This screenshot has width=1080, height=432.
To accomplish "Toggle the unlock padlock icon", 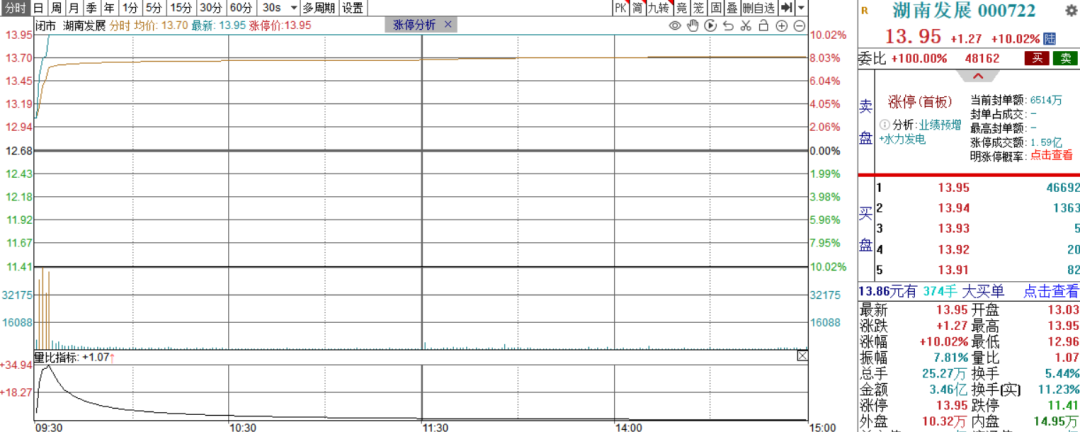I will coord(764,25).
